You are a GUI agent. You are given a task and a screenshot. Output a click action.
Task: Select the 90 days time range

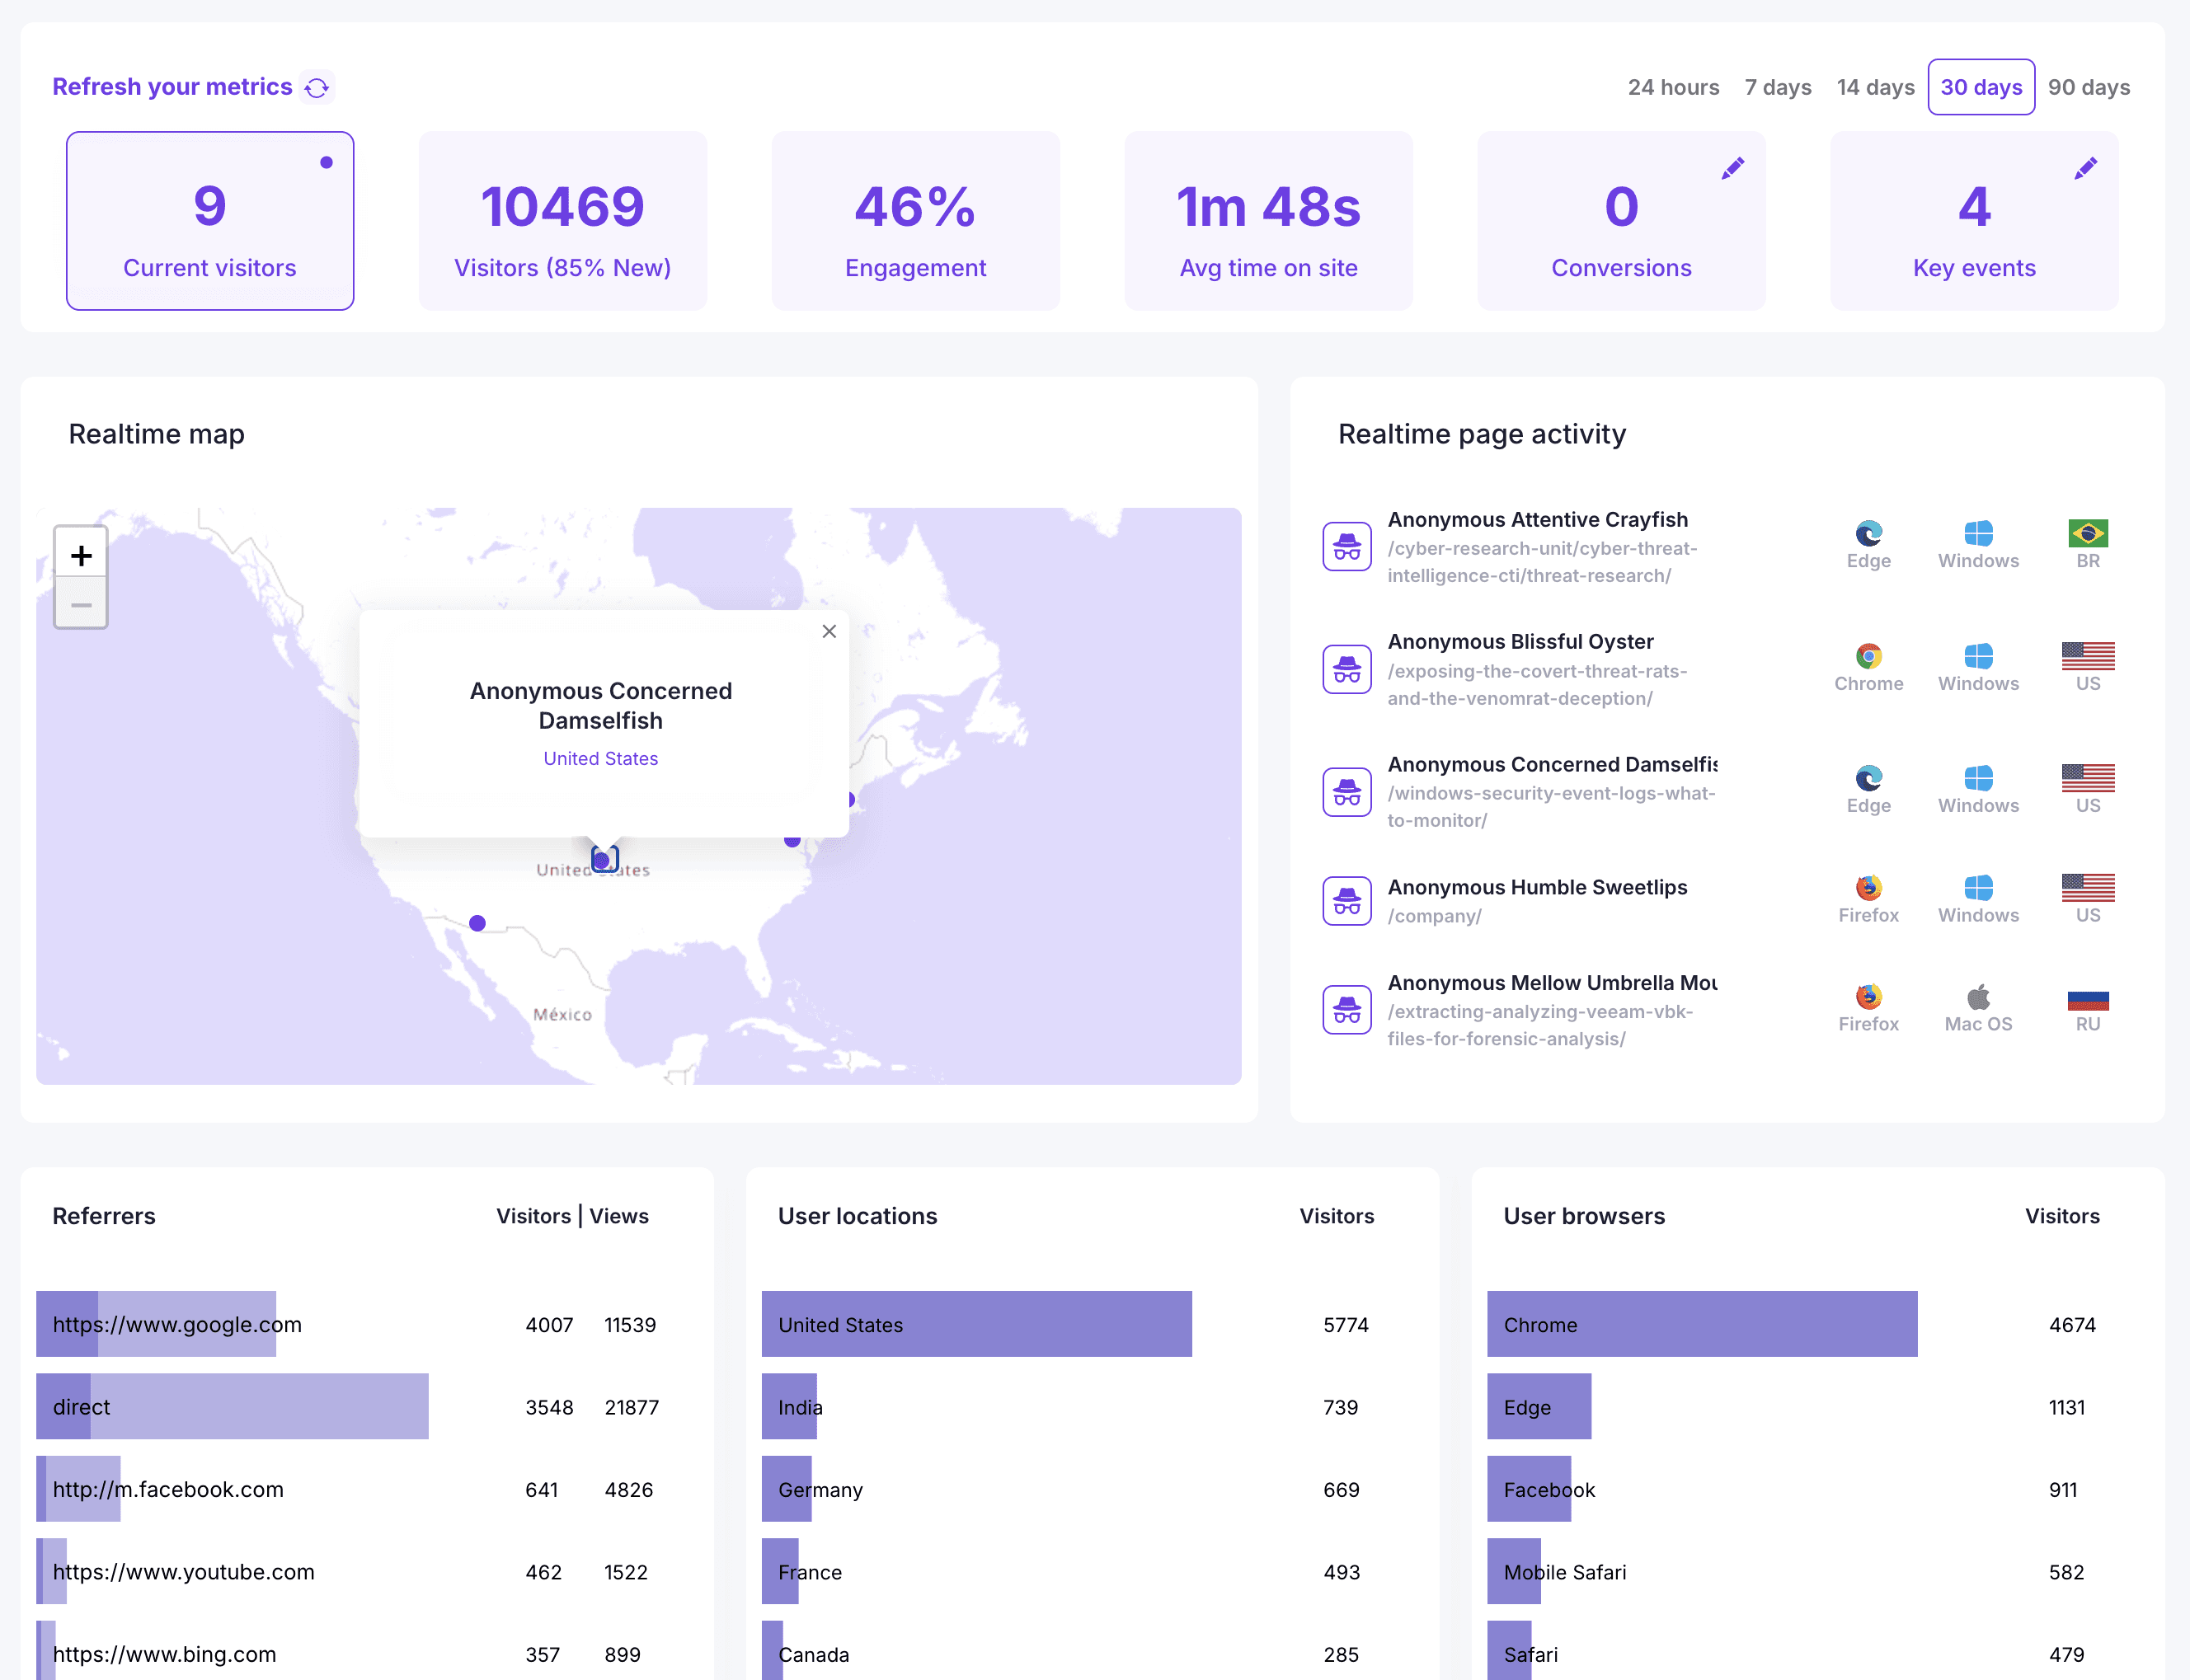click(x=2088, y=88)
